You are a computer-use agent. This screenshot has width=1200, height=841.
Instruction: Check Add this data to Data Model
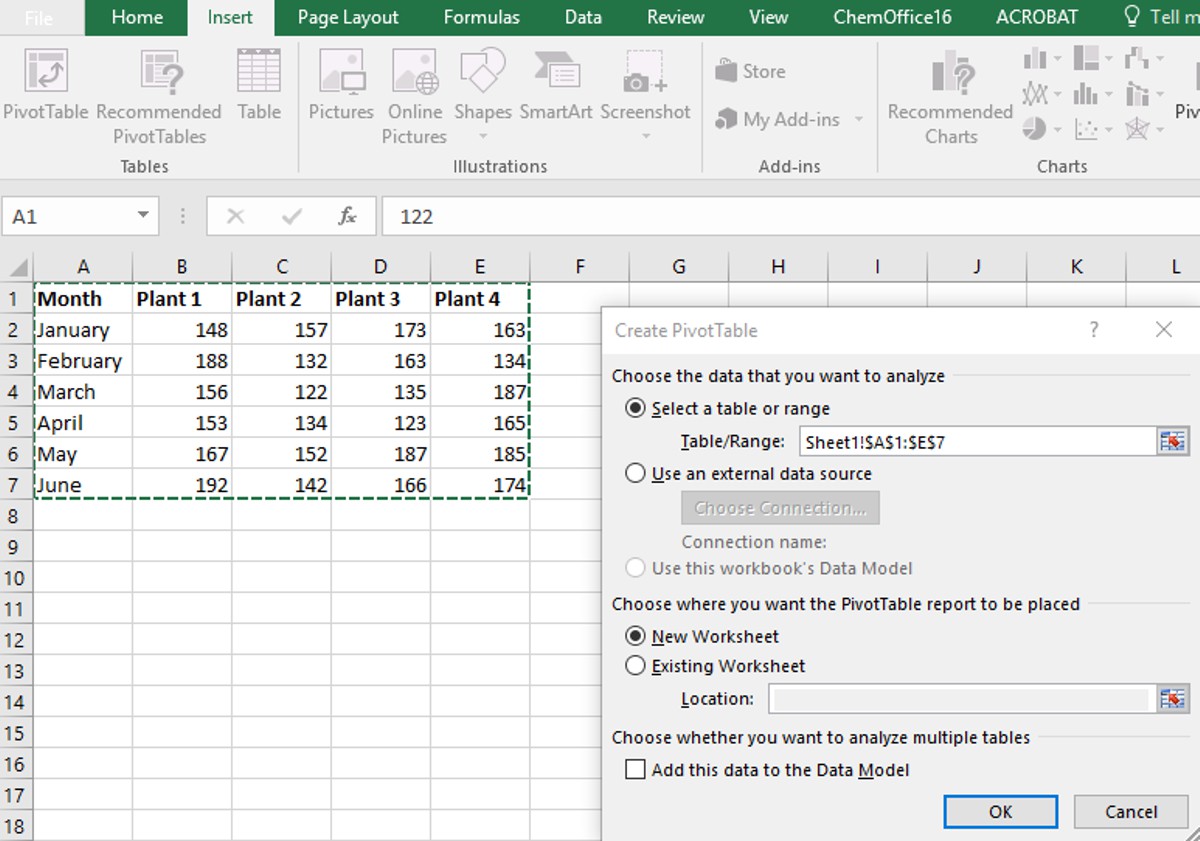pyautogui.click(x=635, y=770)
